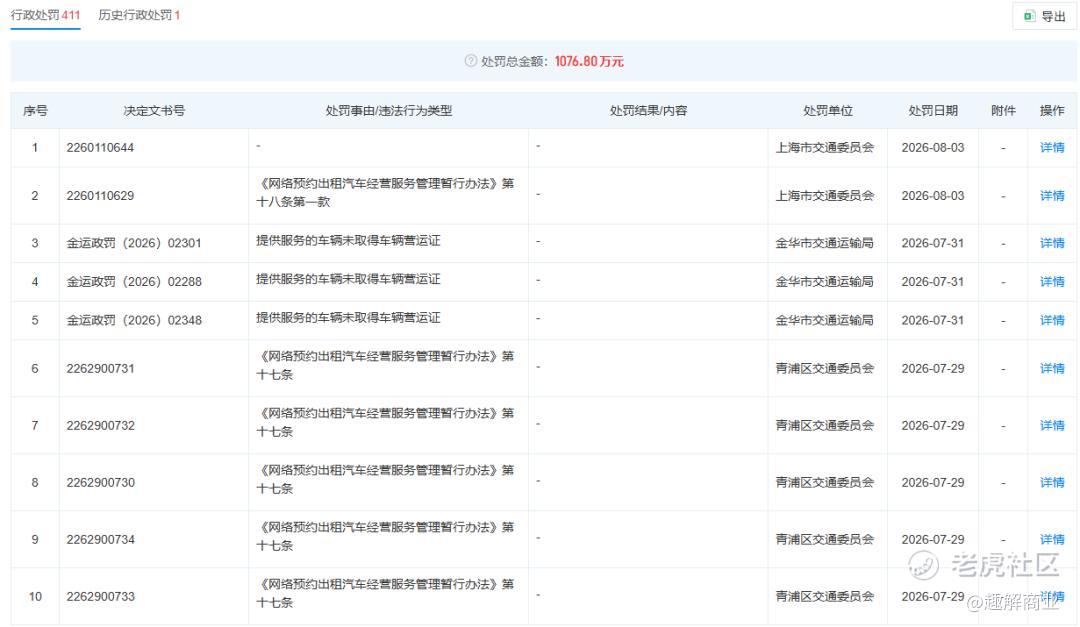Image resolution: width=1080 pixels, height=627 pixels.
Task: Open 详情 for row 2262900732
Action: tap(1052, 426)
